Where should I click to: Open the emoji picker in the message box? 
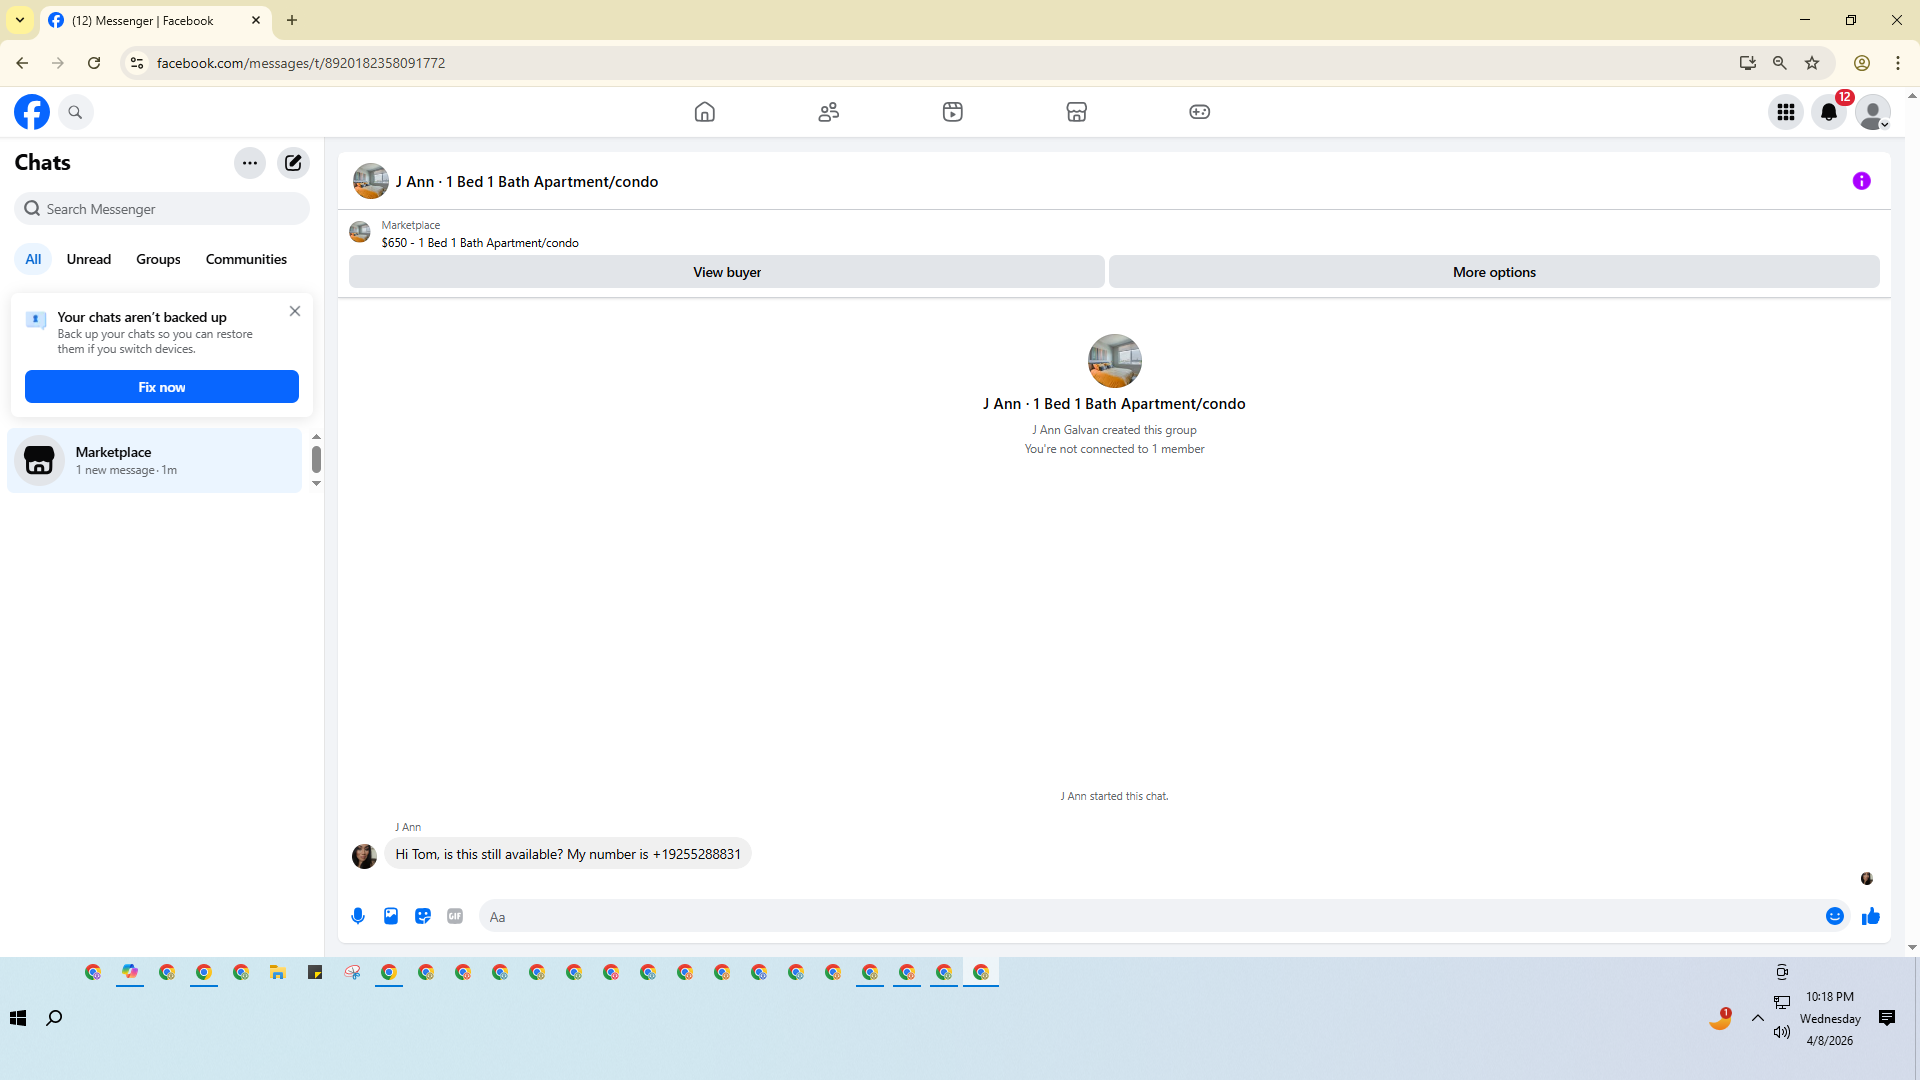pos(1834,916)
